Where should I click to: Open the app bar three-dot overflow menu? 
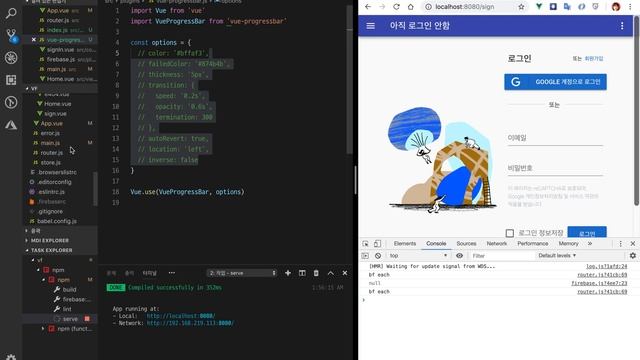pos(622,26)
